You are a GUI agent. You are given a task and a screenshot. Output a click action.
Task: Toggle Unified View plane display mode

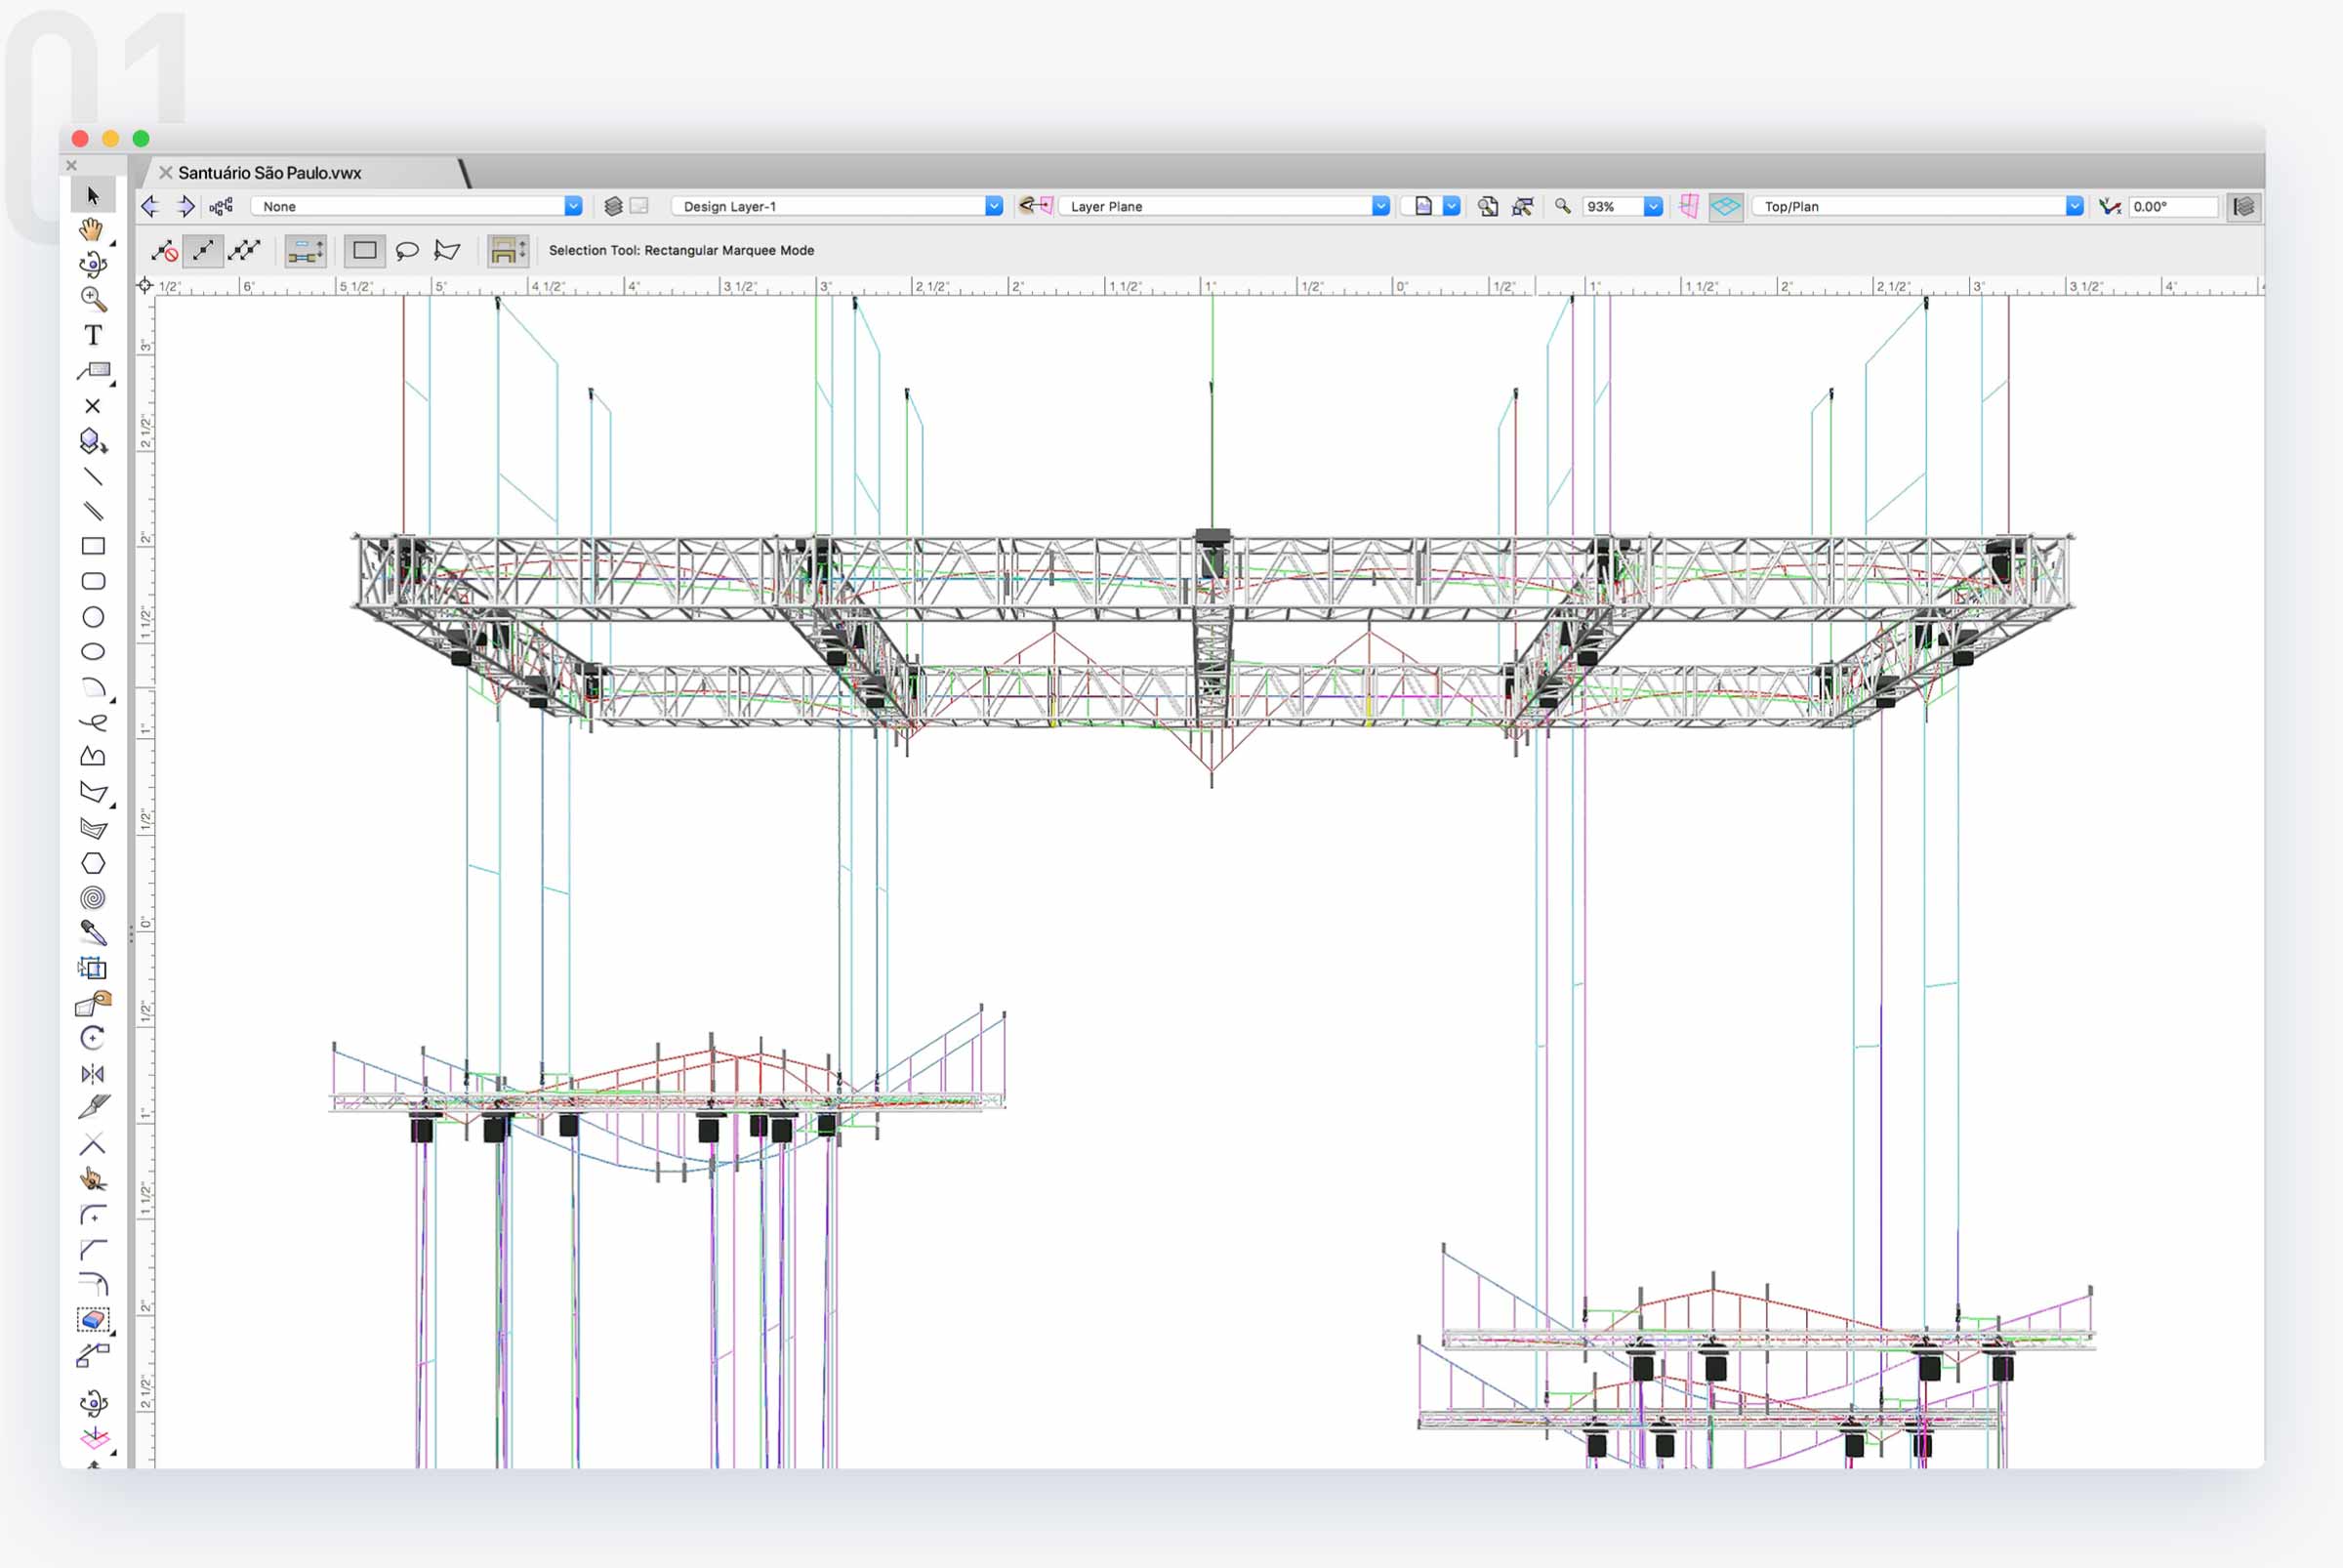pyautogui.click(x=1725, y=207)
